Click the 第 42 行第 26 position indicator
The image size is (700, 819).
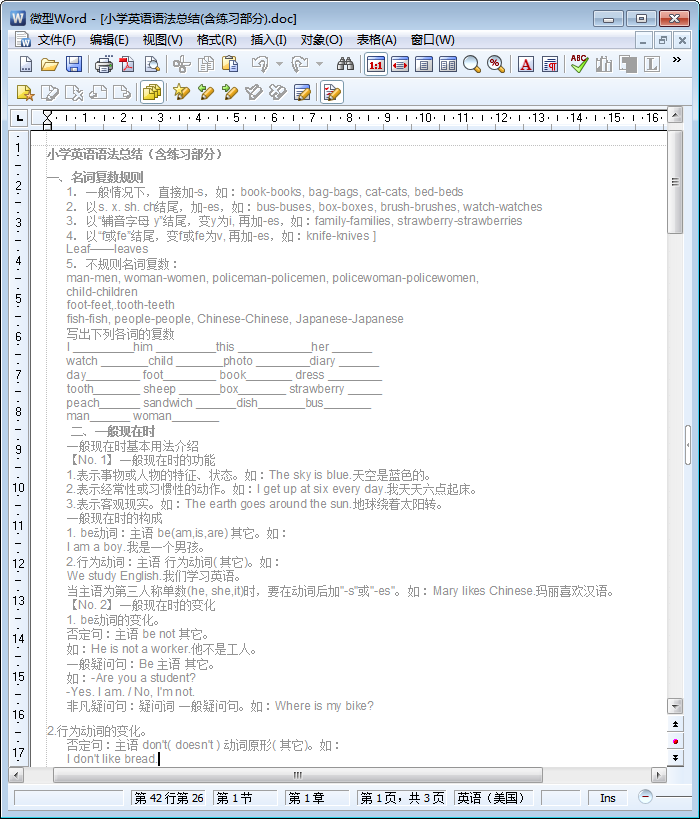168,798
